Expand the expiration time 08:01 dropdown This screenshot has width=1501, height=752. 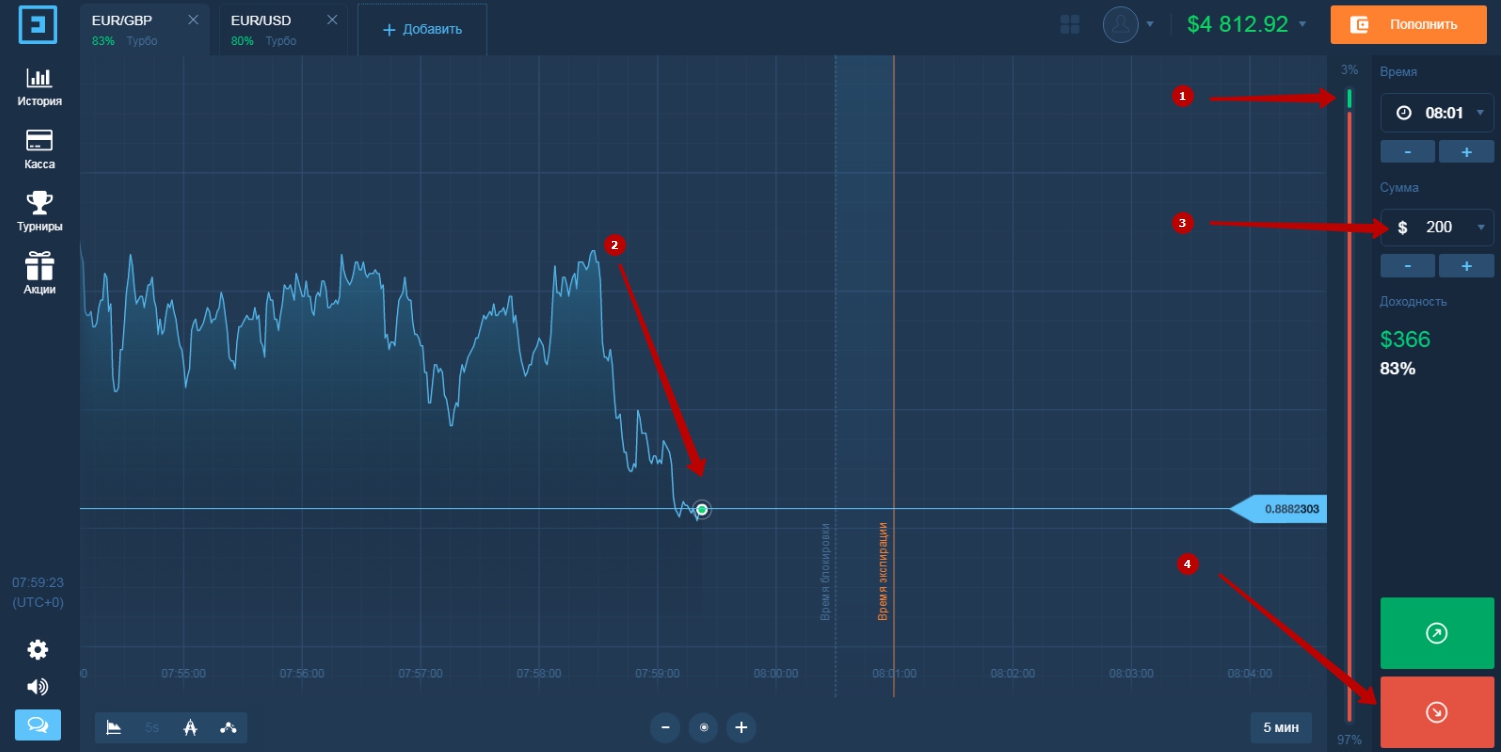point(1481,113)
